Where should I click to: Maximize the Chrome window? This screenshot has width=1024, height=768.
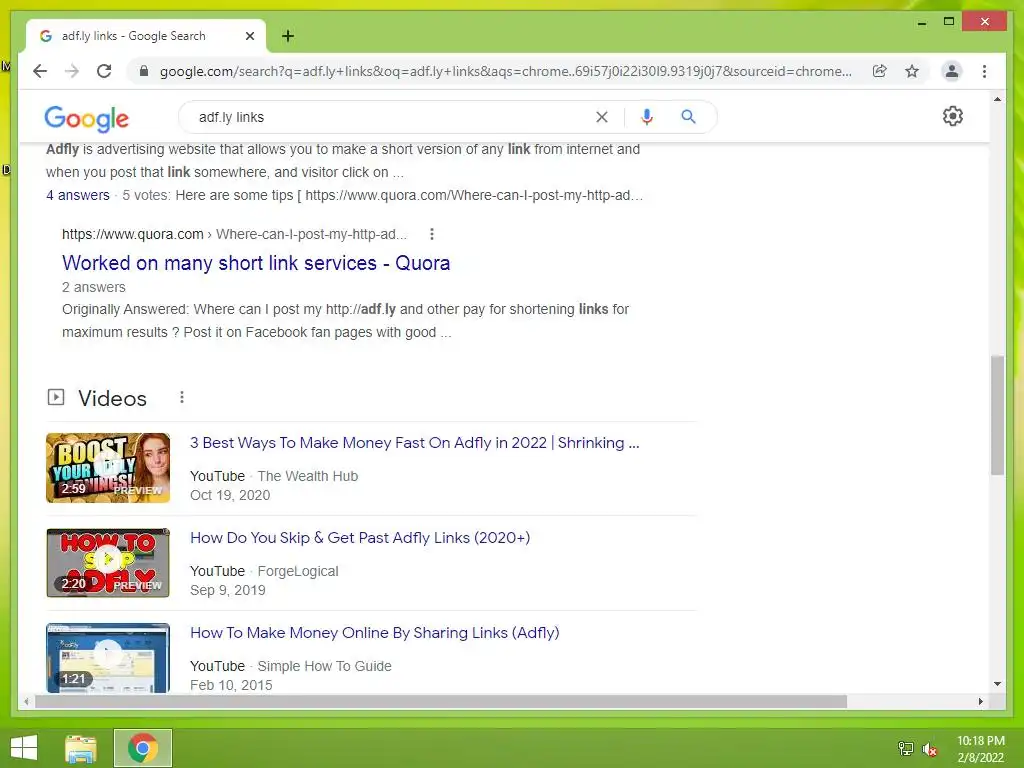click(x=949, y=22)
